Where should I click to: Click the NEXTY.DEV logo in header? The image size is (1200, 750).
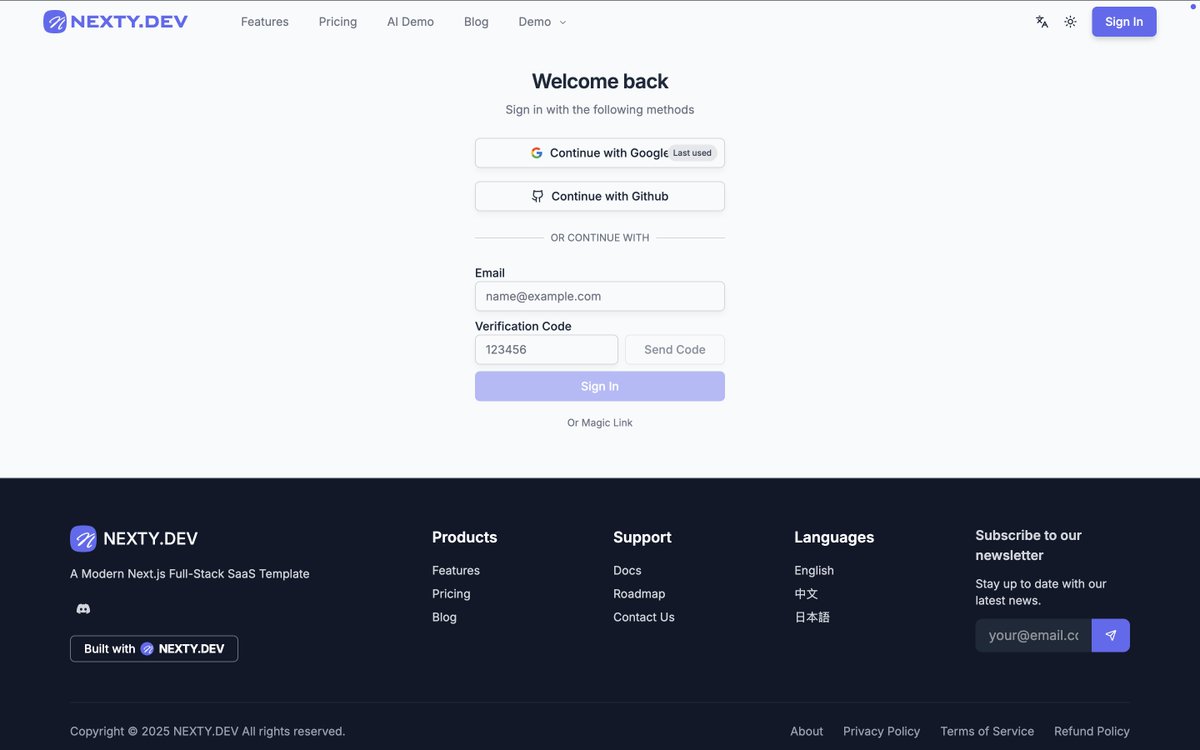click(115, 21)
